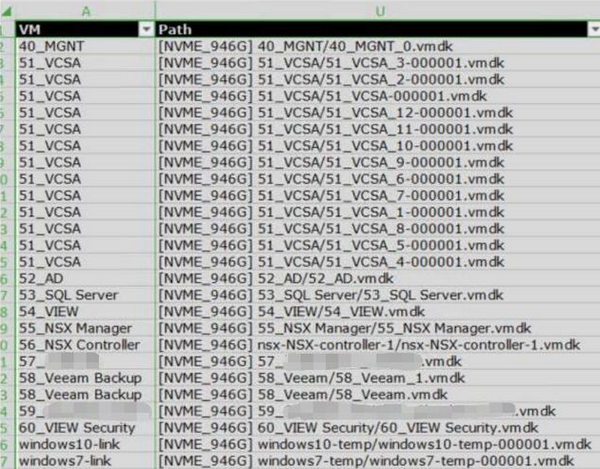
Task: Select the 55_NSX Manager VM cell
Action: click(85, 328)
